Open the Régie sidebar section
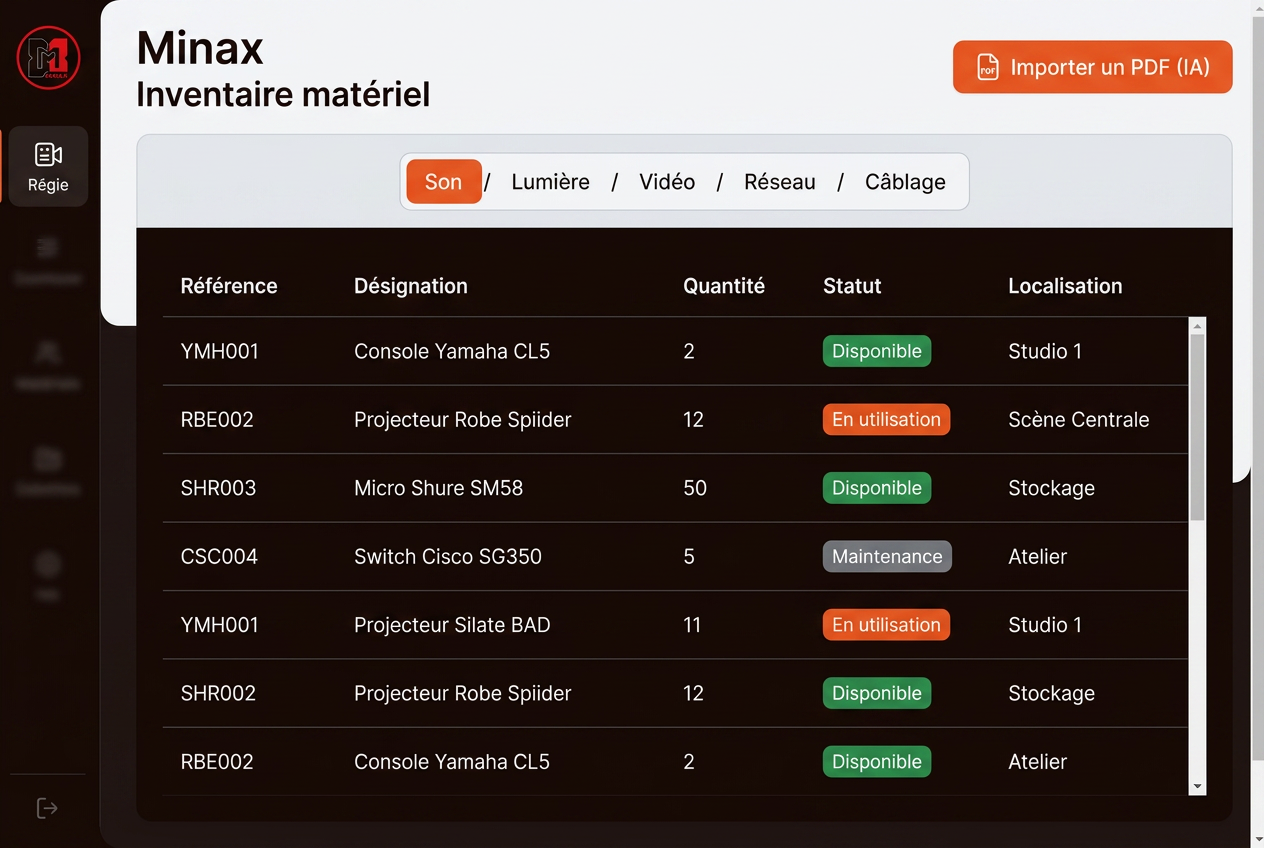Image resolution: width=1264 pixels, height=848 pixels. coord(48,166)
